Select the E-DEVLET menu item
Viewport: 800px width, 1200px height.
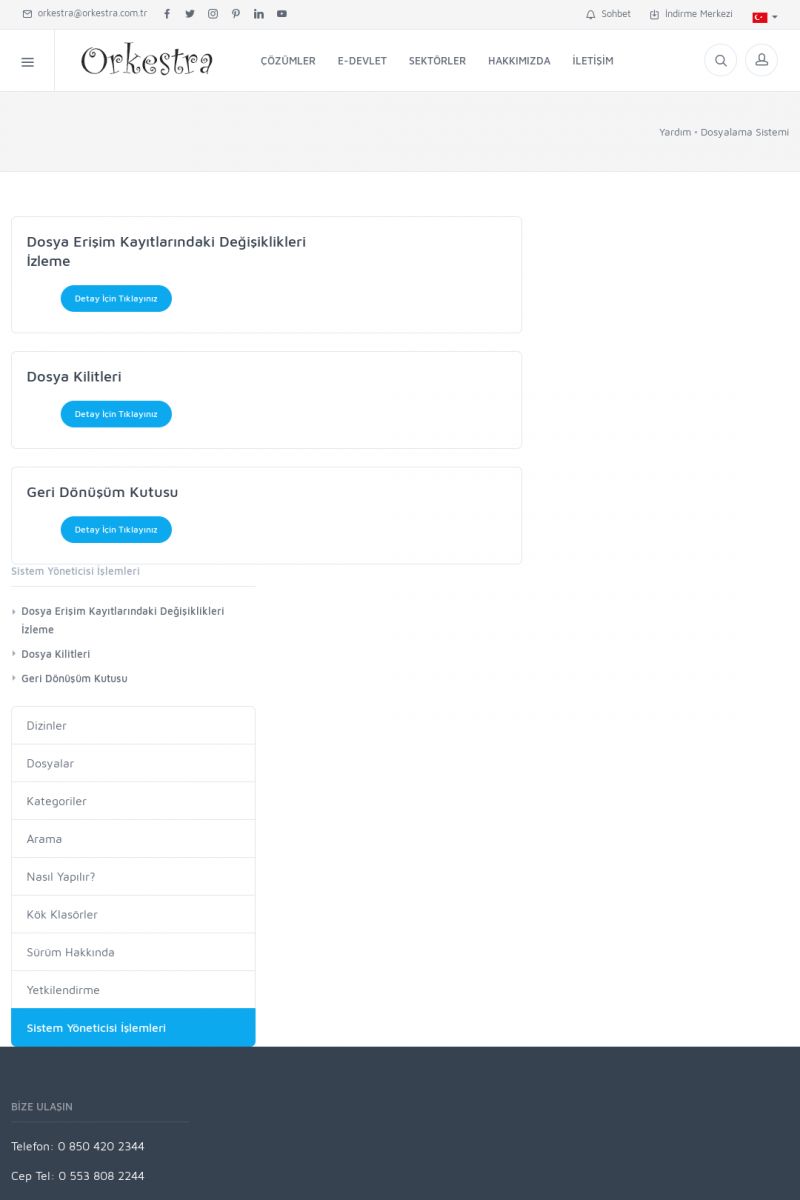362,61
